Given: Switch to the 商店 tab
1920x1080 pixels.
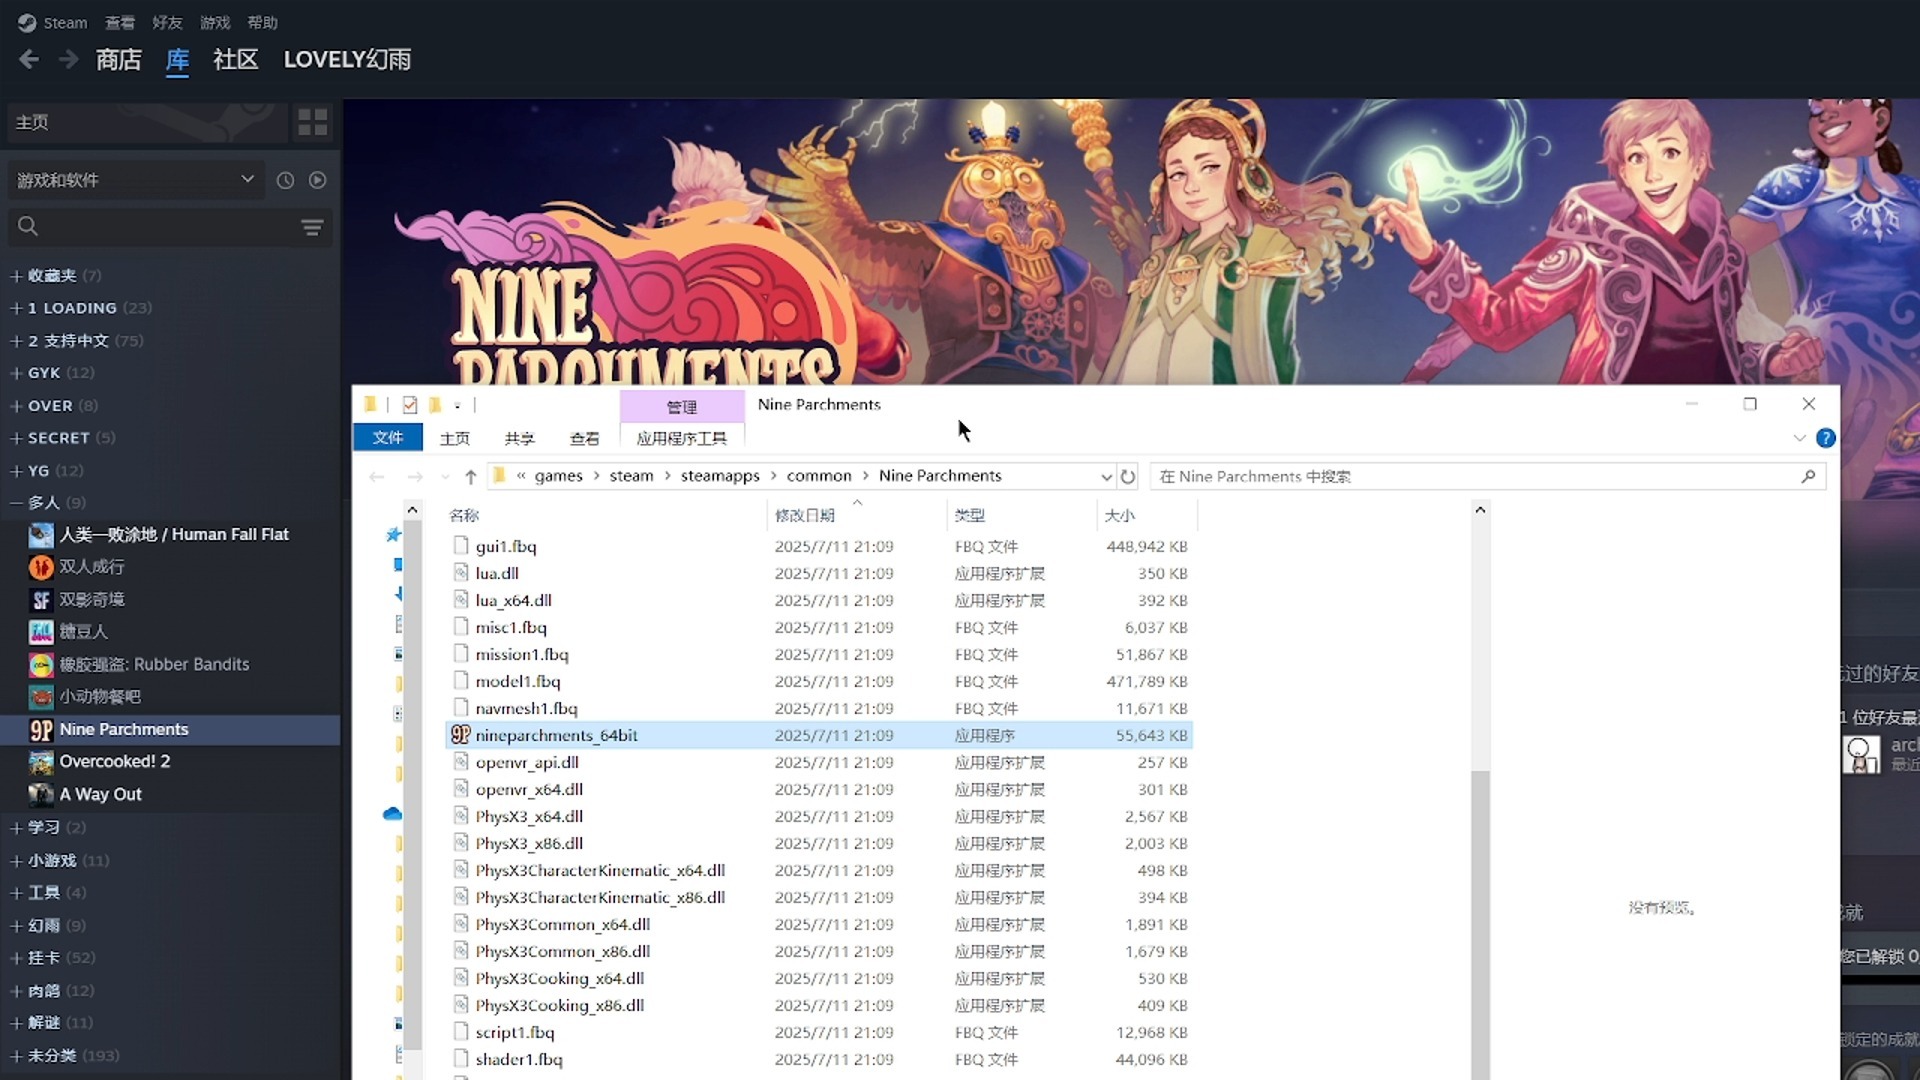Looking at the screenshot, I should (118, 60).
